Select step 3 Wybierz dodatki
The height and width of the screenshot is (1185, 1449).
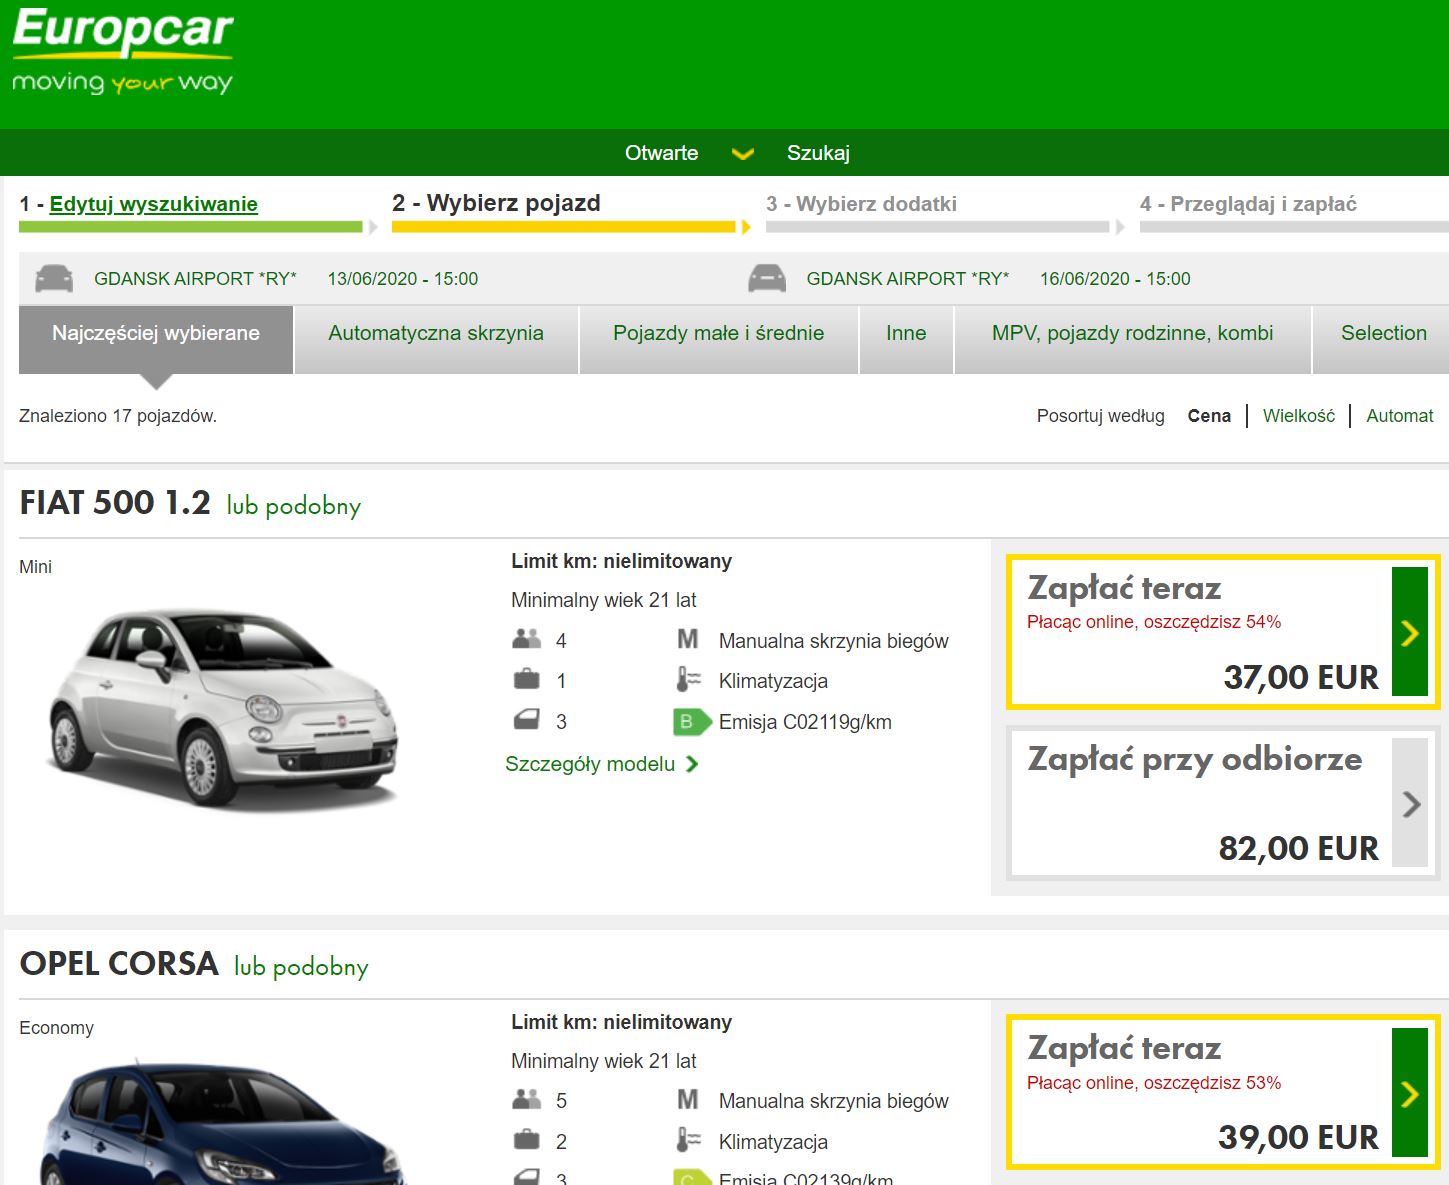pyautogui.click(x=861, y=204)
